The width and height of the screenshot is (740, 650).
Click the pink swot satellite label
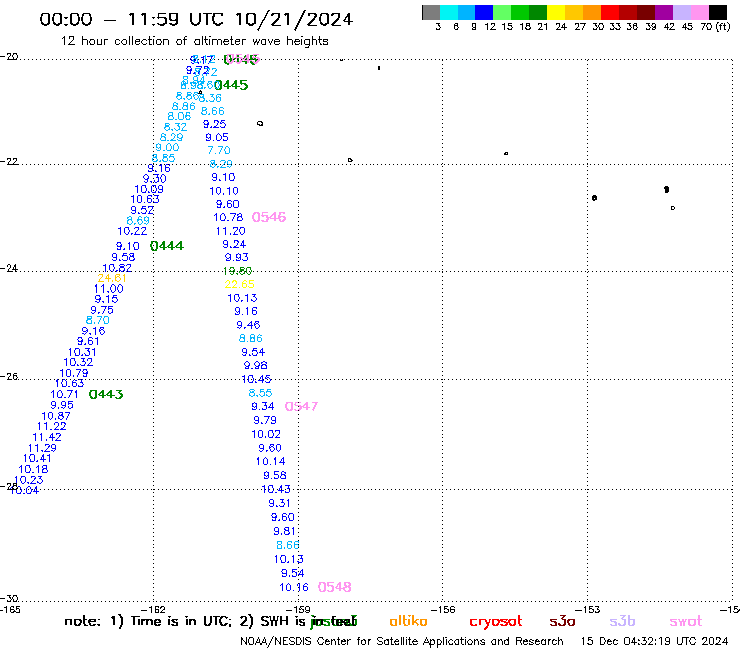coord(686,622)
